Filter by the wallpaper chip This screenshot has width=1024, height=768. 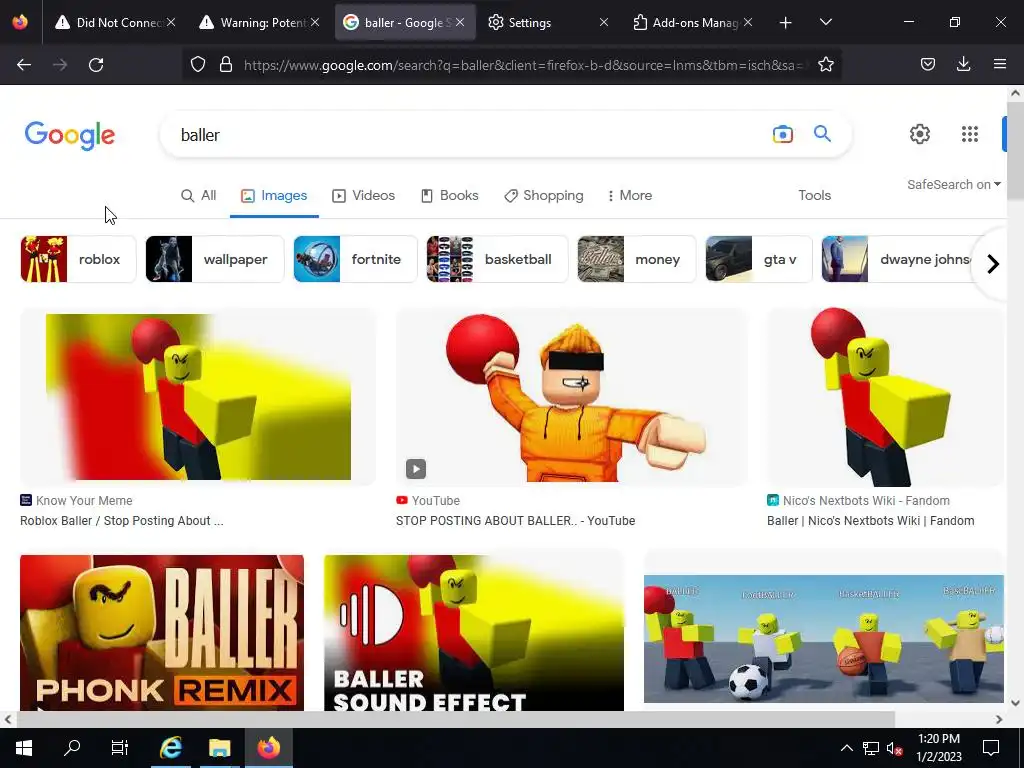point(215,259)
